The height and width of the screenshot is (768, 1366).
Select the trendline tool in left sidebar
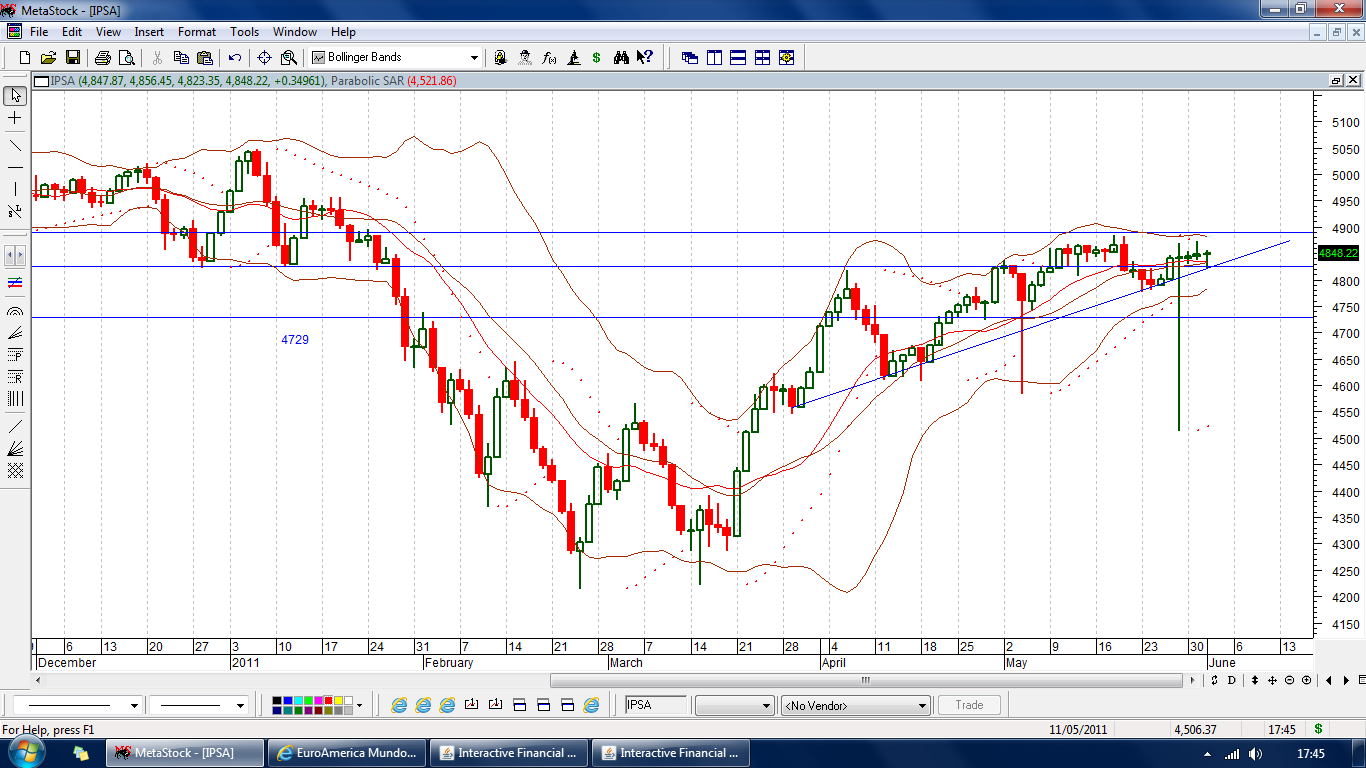15,145
